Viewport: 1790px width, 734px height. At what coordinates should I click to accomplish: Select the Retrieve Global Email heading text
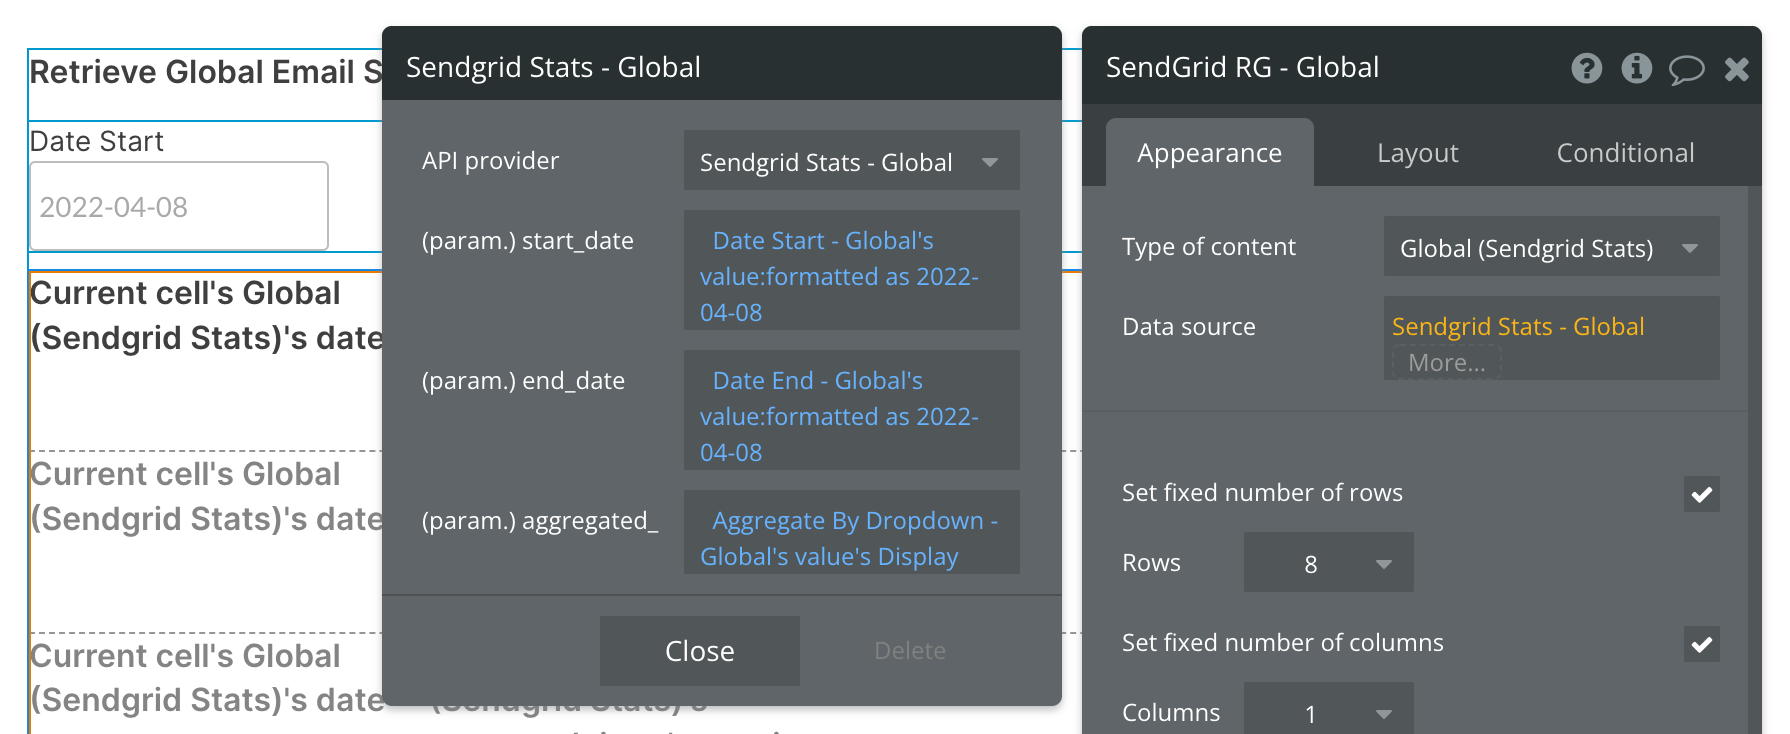click(206, 72)
